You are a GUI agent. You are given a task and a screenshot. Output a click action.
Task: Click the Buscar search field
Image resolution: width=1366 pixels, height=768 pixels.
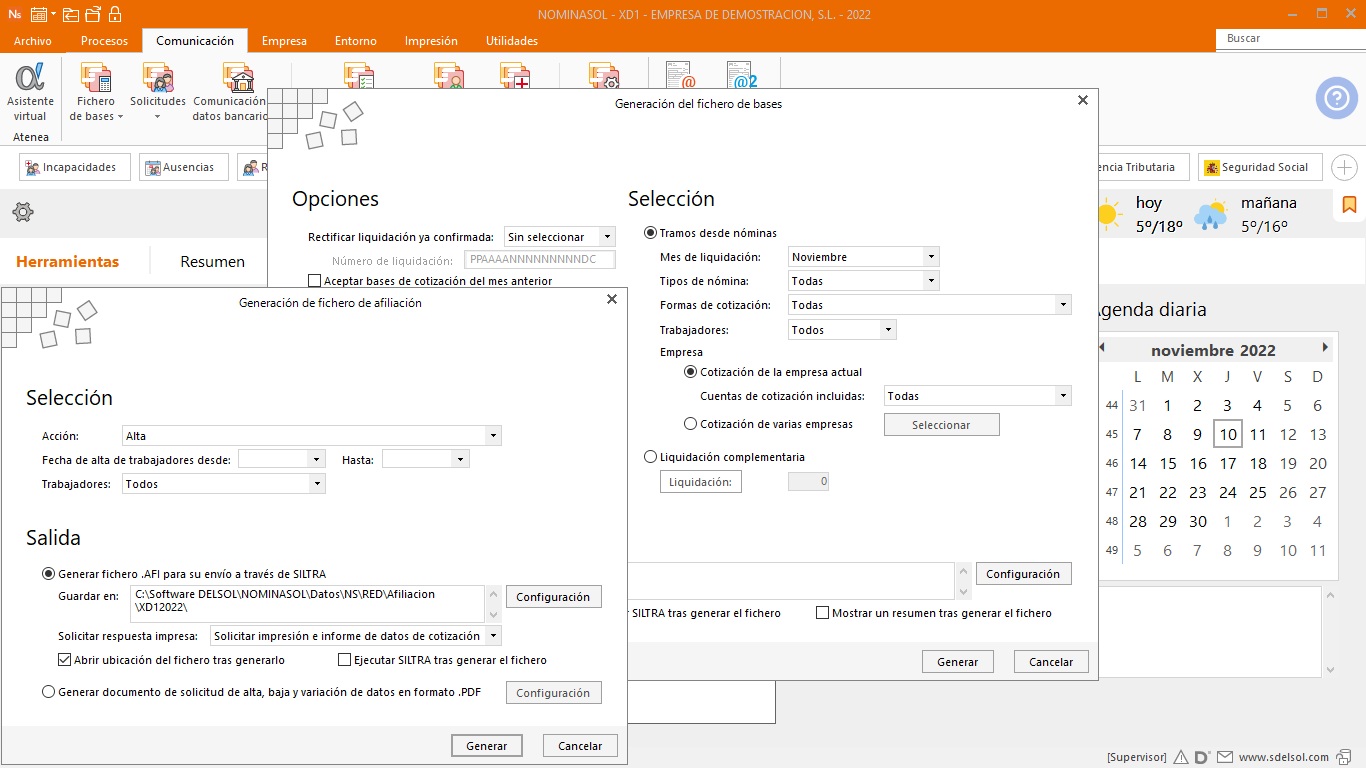(1288, 39)
